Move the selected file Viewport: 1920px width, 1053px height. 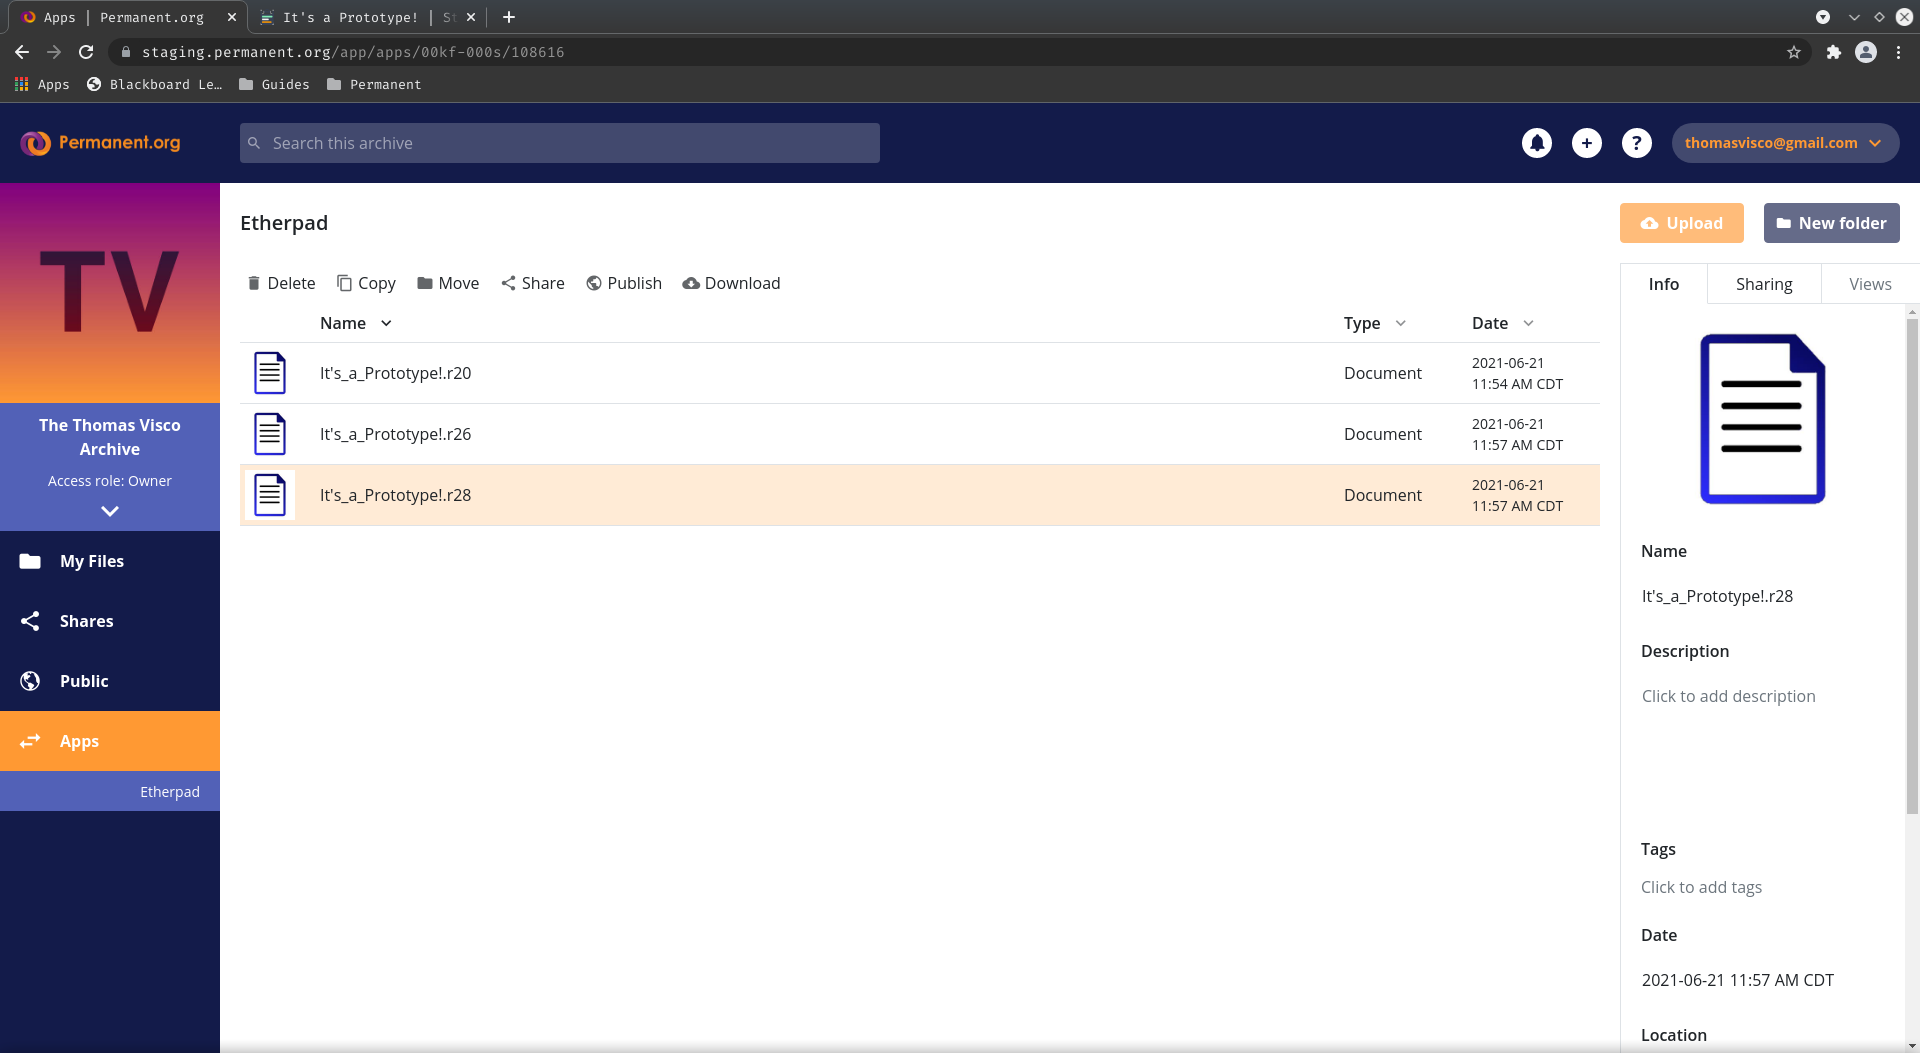click(x=448, y=283)
